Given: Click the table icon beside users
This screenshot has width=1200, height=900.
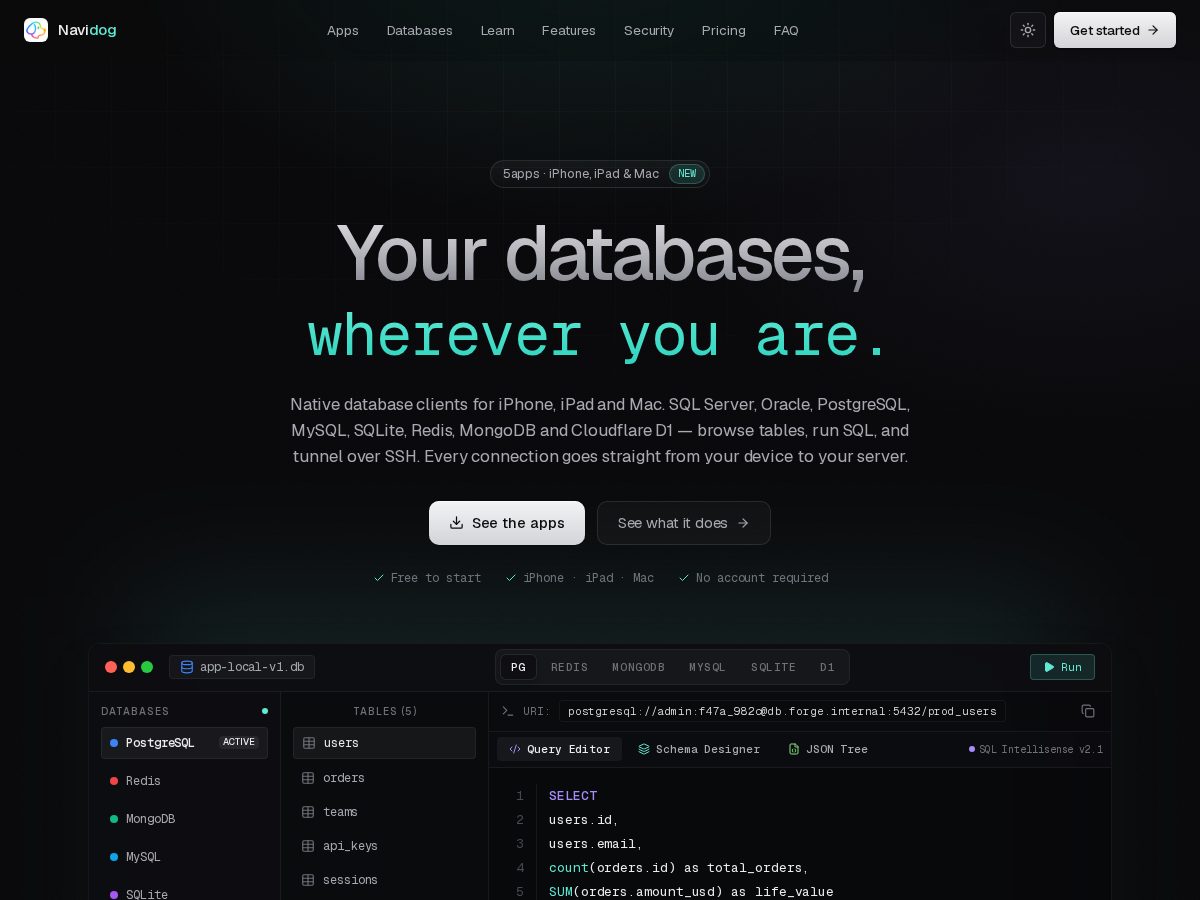Looking at the screenshot, I should tap(309, 743).
